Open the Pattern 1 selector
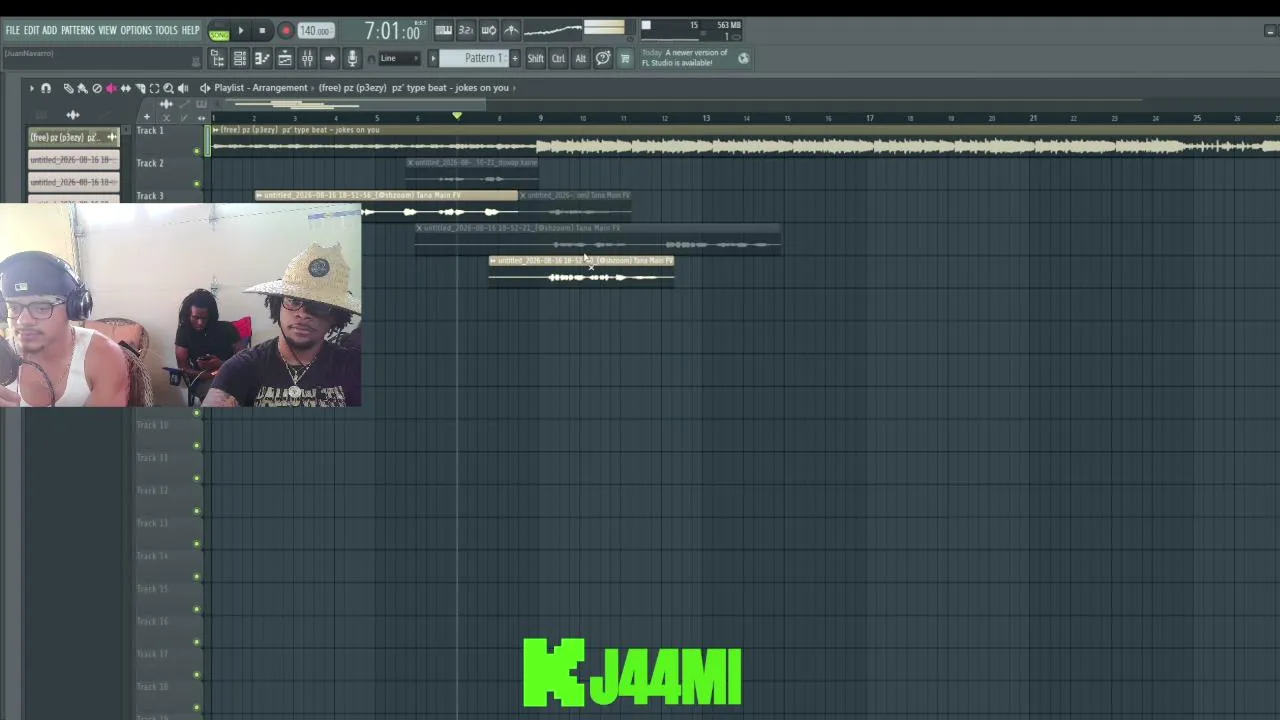 click(476, 58)
